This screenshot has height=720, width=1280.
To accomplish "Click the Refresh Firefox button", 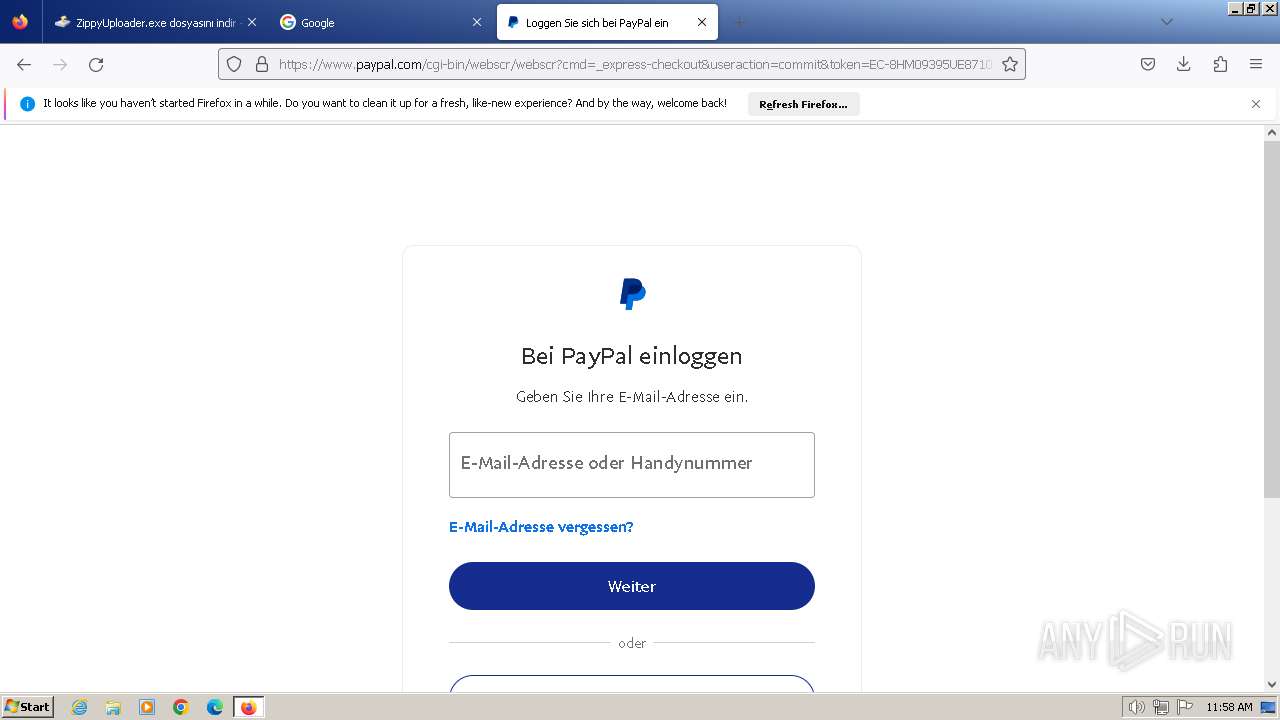I will click(x=803, y=104).
